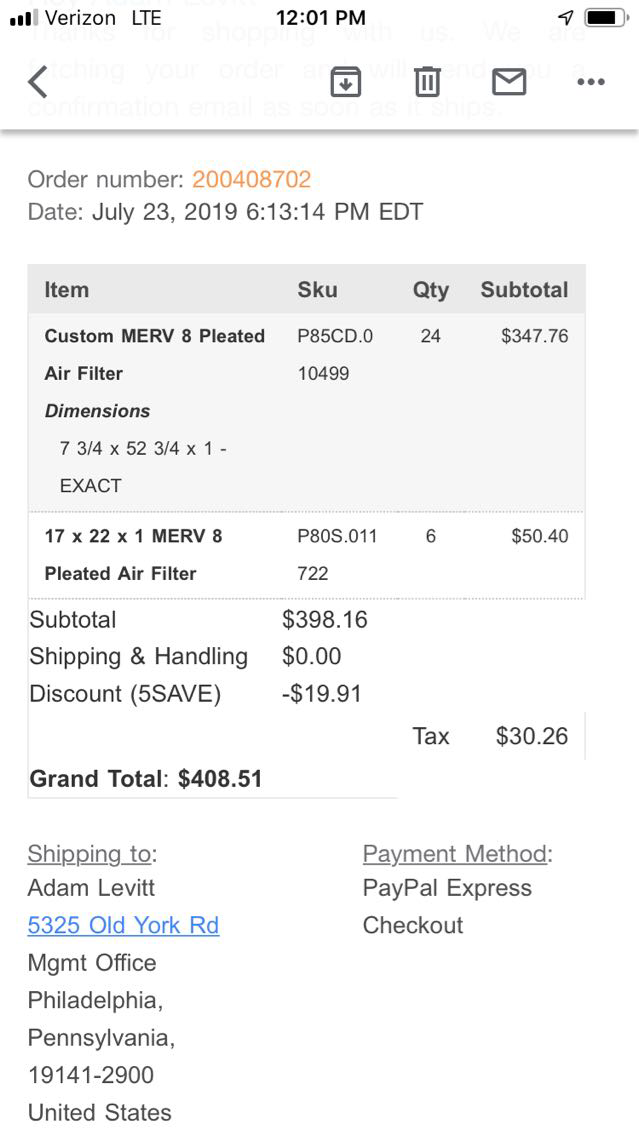Archive this email with the archive icon
The image size is (639, 1136).
pyautogui.click(x=345, y=81)
